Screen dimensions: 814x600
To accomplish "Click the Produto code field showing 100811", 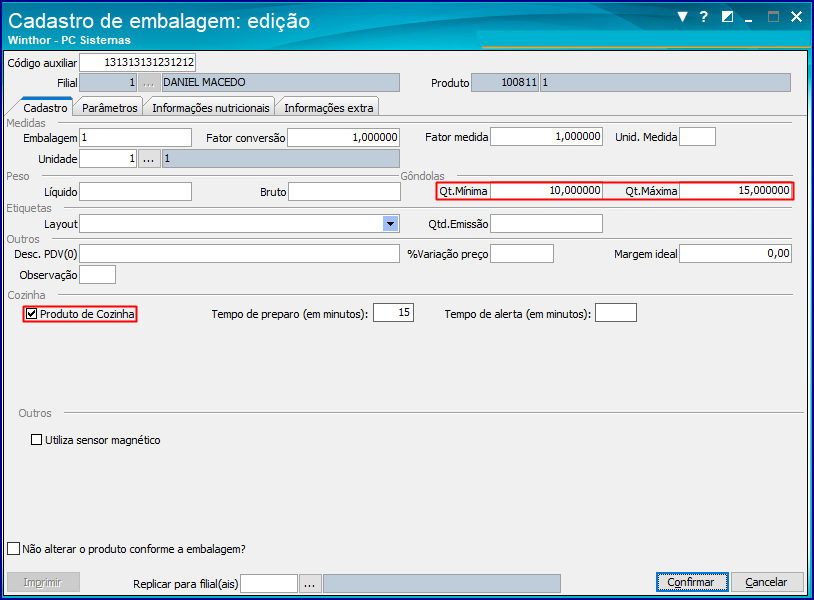I will point(505,83).
